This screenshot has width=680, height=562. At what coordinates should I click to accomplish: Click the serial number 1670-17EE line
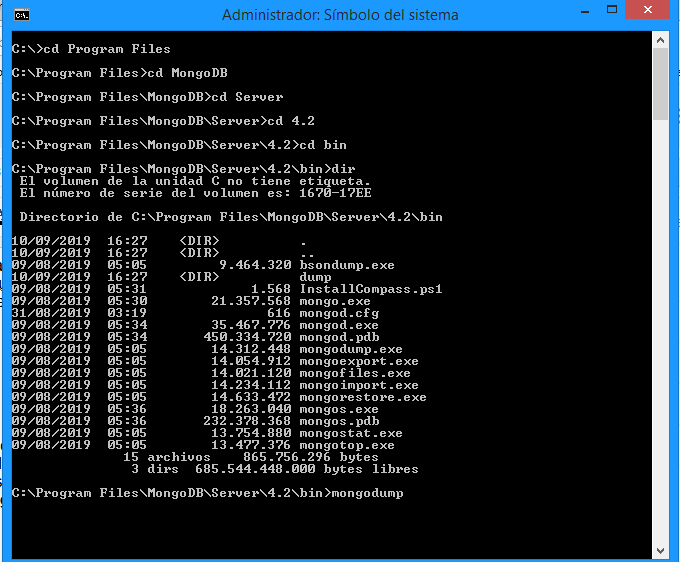point(195,193)
